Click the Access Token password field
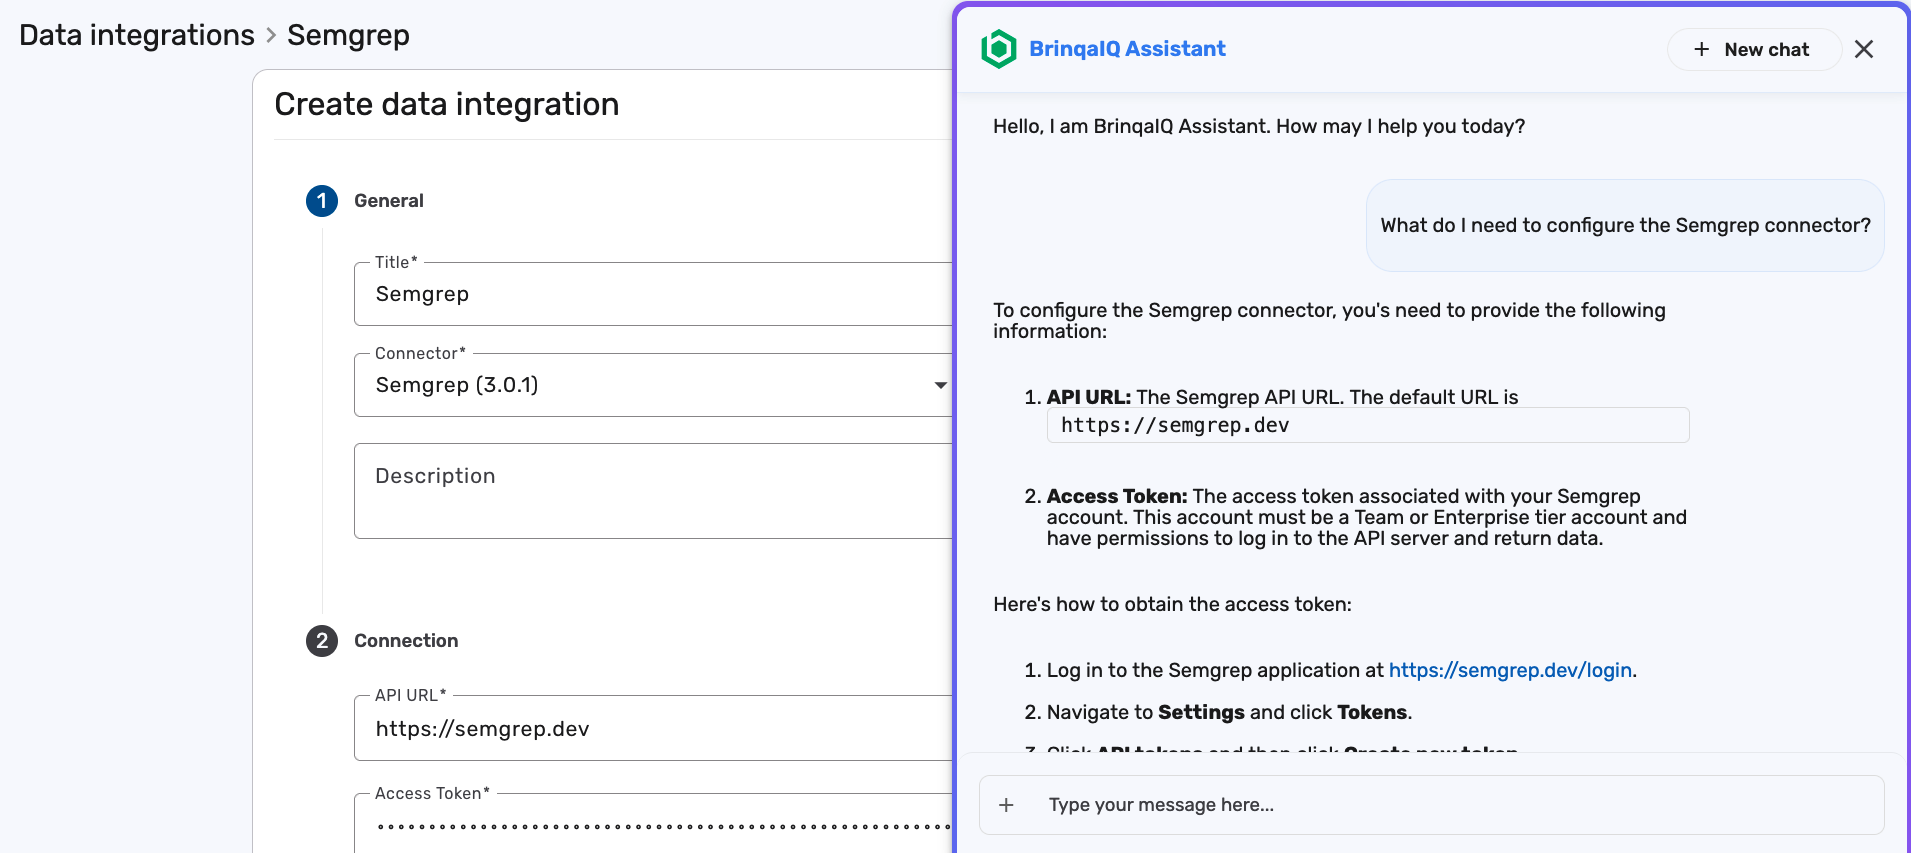 click(653, 824)
